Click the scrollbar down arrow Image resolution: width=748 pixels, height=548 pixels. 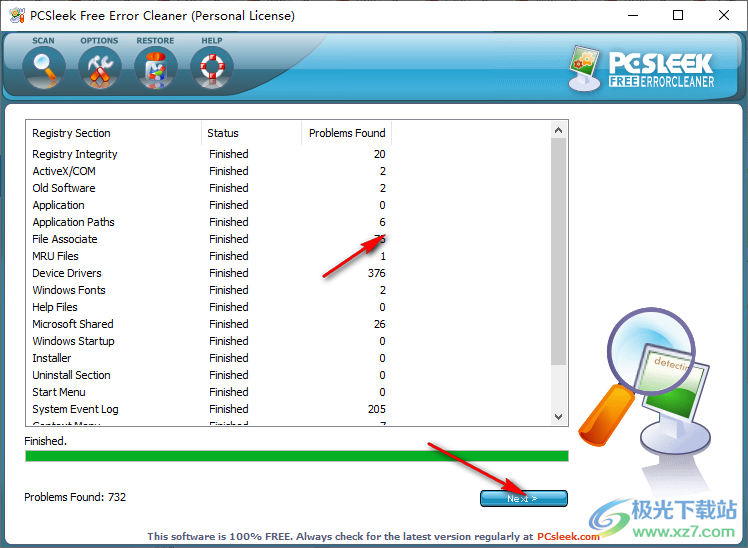pyautogui.click(x=558, y=417)
